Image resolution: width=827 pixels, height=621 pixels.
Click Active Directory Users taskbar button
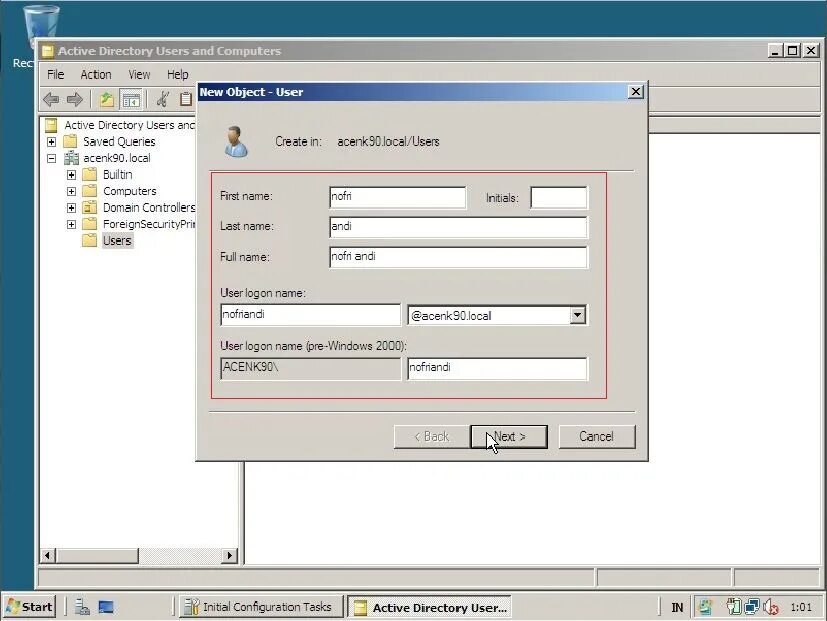click(x=429, y=607)
